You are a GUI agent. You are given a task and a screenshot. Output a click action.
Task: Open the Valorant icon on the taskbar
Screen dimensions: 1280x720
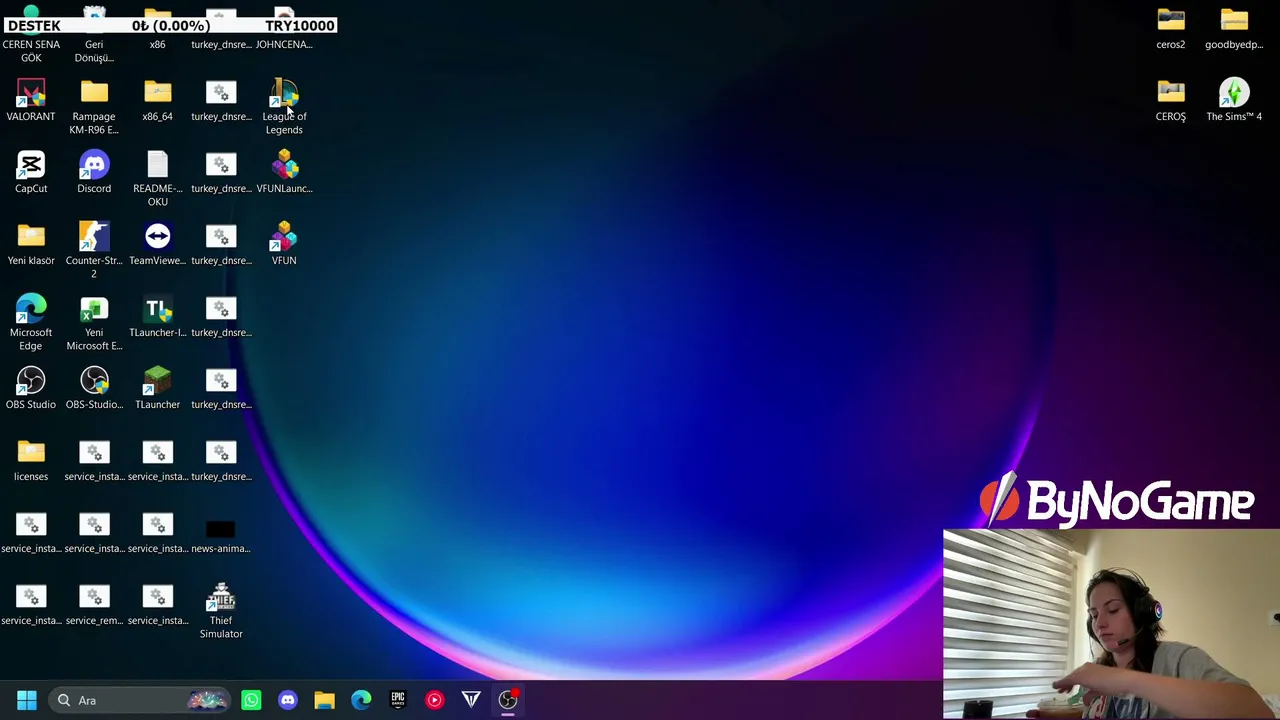(x=471, y=700)
